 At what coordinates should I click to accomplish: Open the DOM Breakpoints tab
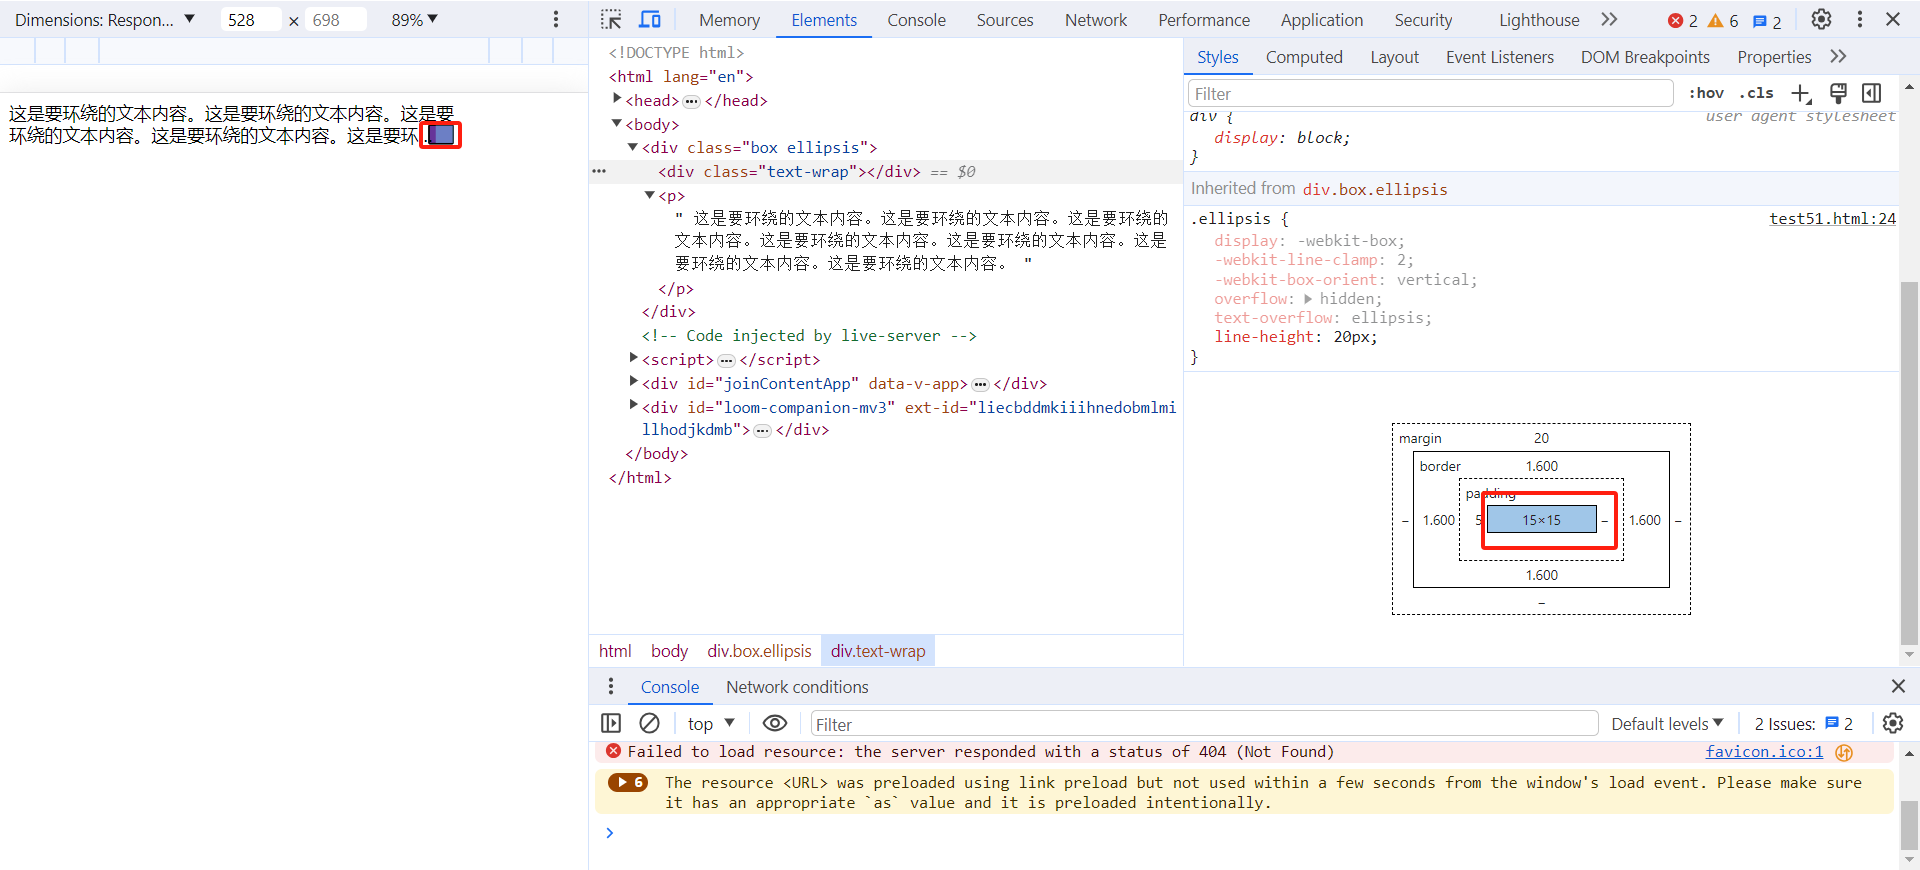click(x=1645, y=57)
